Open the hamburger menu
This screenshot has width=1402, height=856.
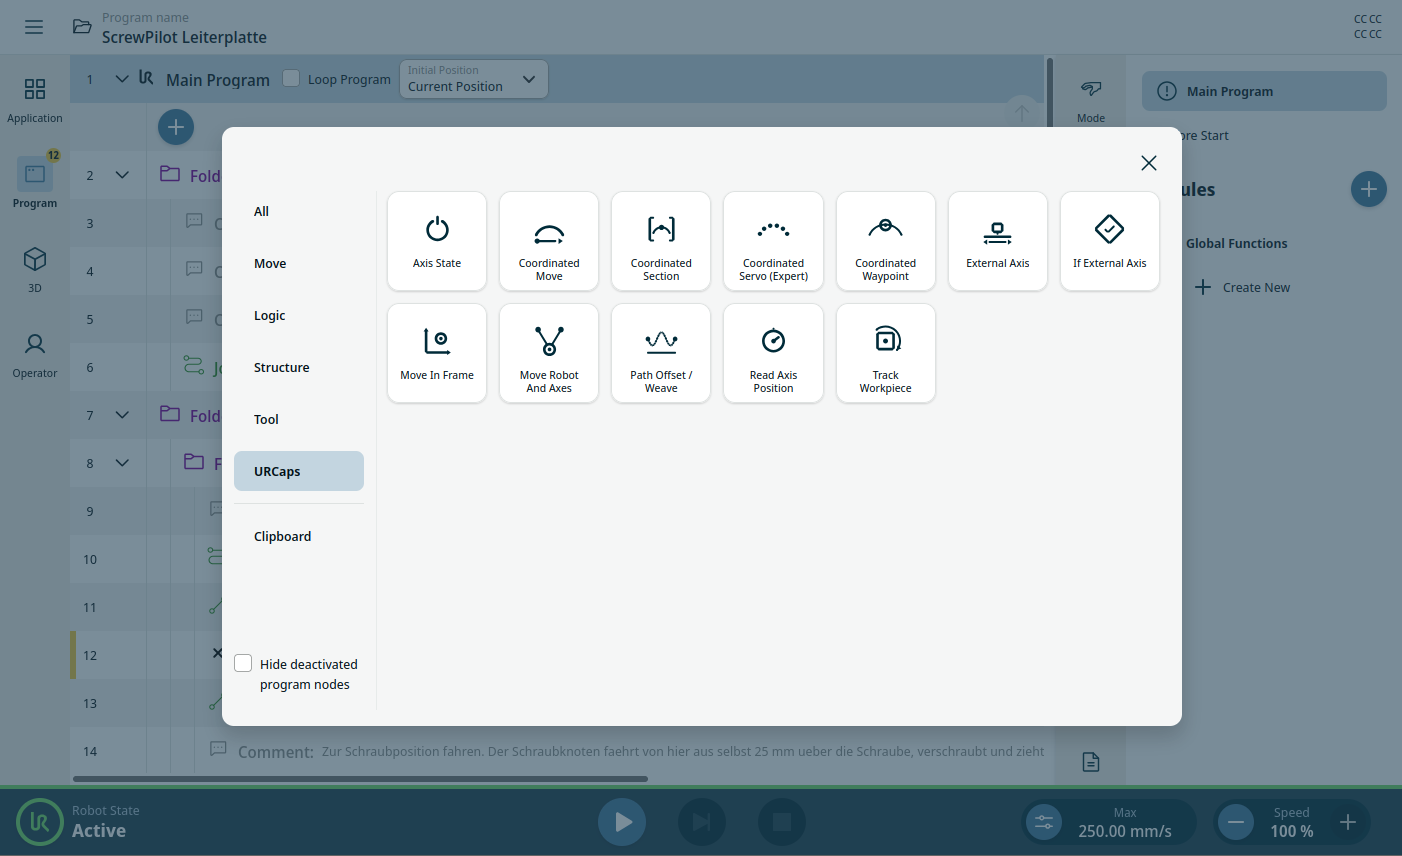(34, 27)
